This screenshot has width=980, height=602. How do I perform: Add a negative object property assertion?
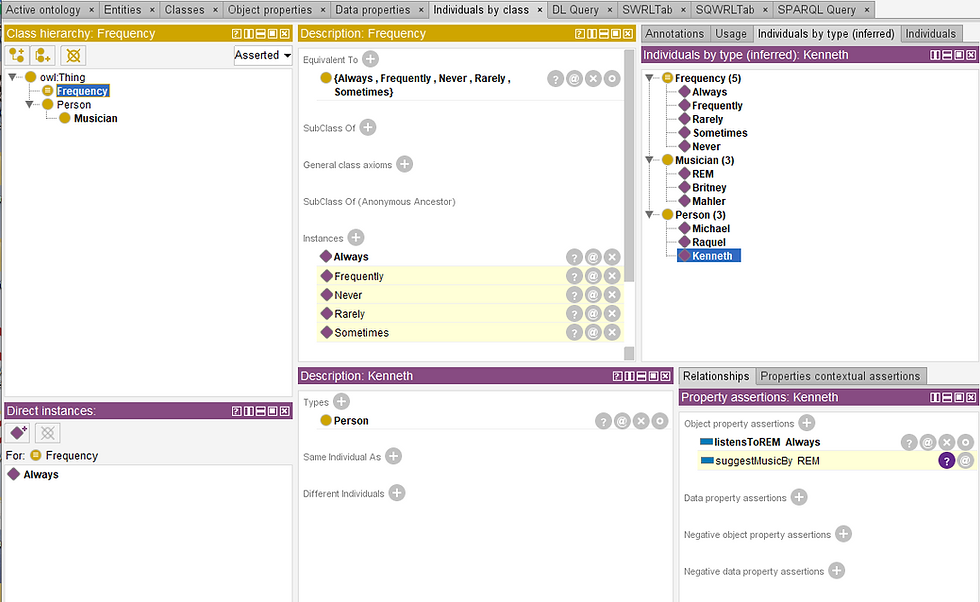(x=844, y=534)
